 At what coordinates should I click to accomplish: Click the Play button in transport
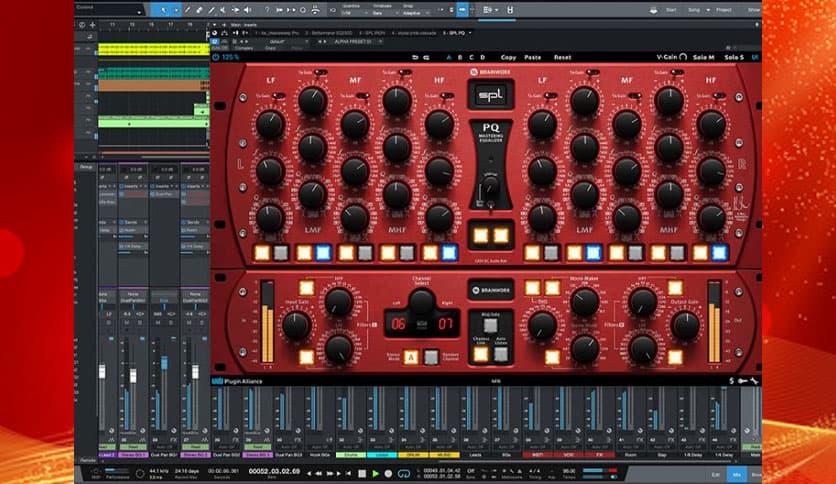pyautogui.click(x=375, y=473)
